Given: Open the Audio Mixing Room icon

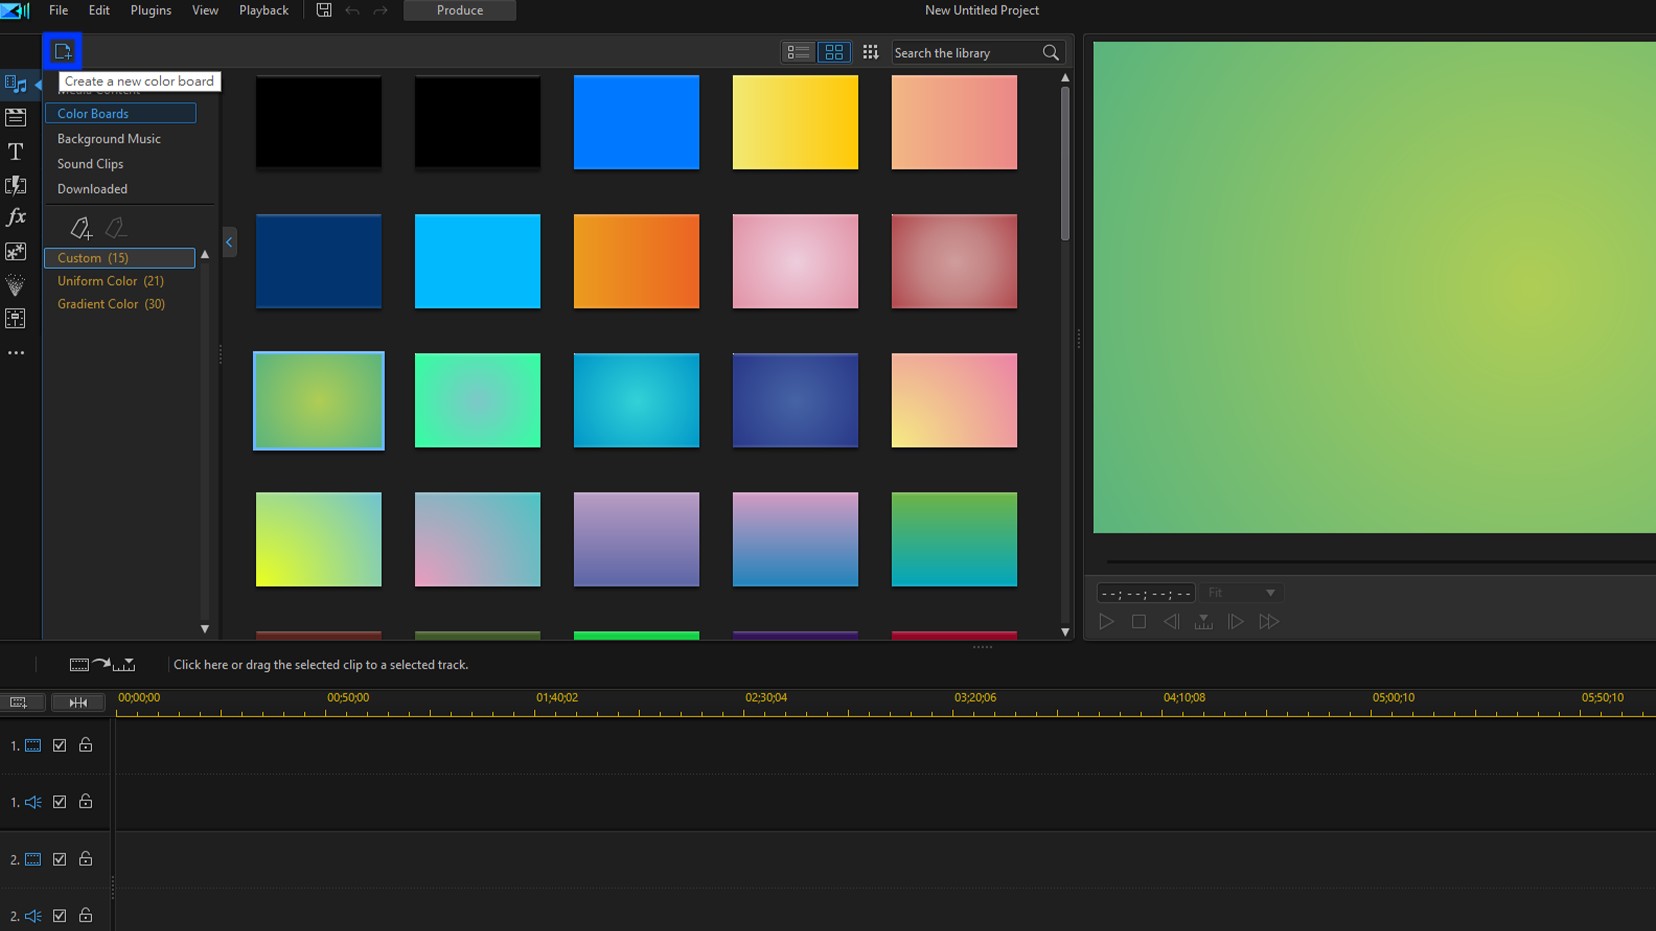Looking at the screenshot, I should click(16, 319).
